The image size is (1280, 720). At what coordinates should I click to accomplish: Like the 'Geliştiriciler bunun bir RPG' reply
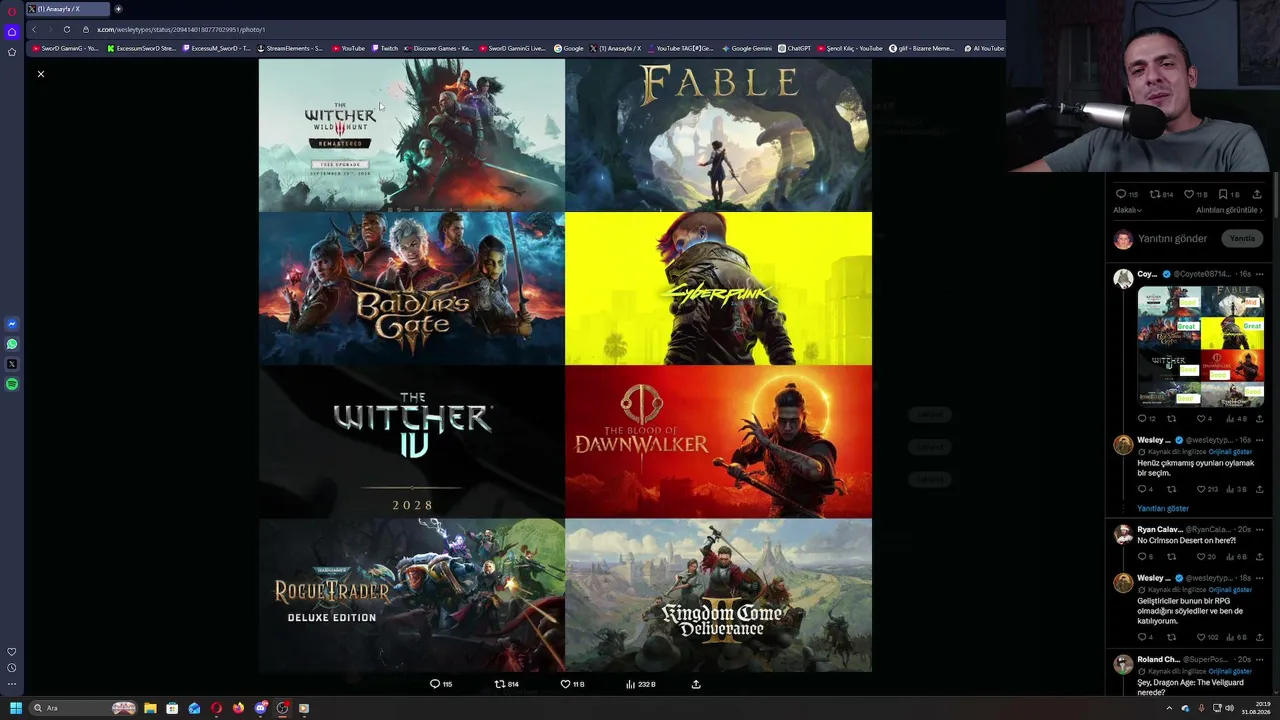[x=1201, y=637]
